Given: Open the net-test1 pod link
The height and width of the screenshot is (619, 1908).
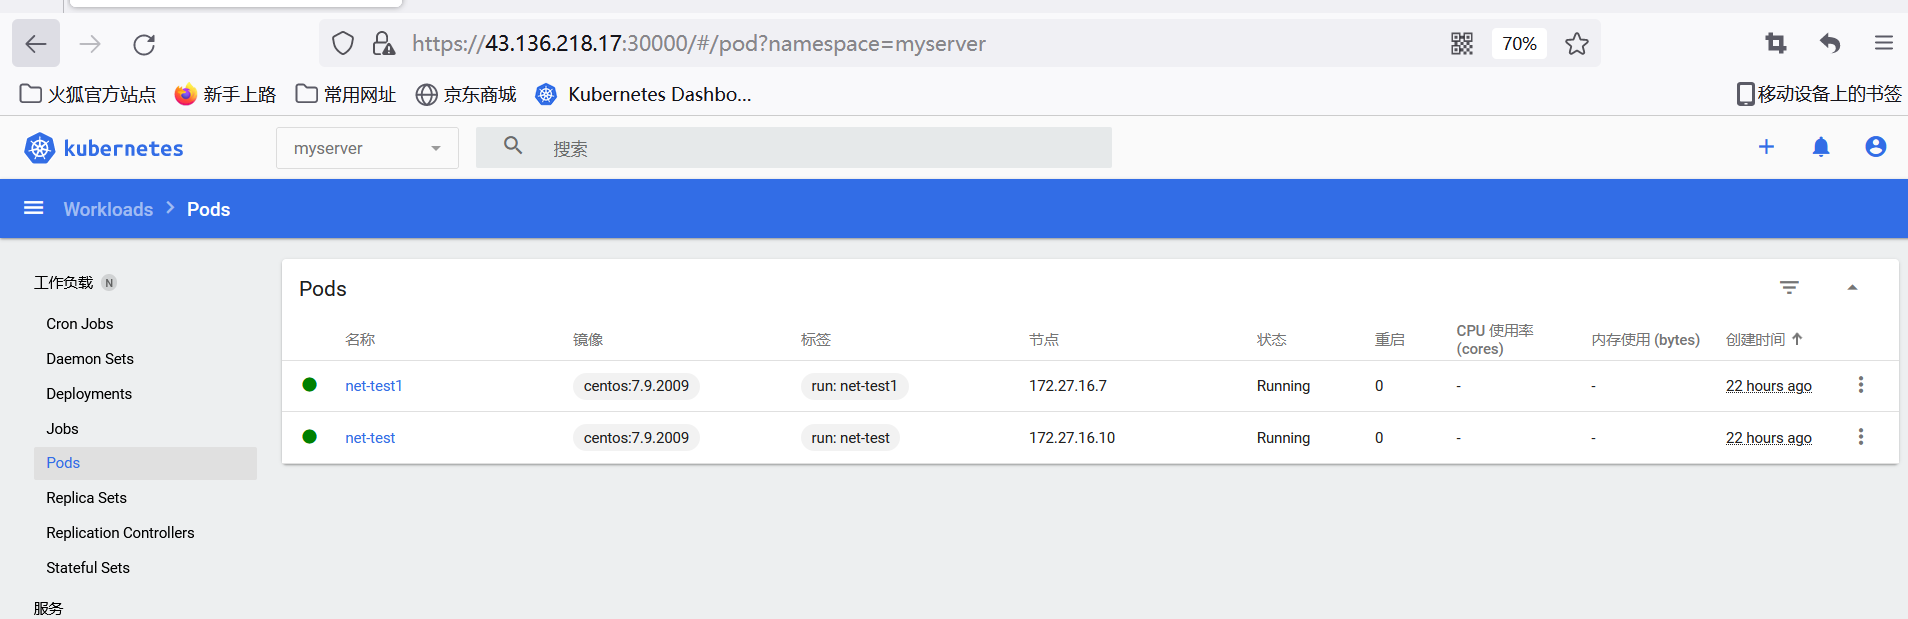Looking at the screenshot, I should [373, 386].
